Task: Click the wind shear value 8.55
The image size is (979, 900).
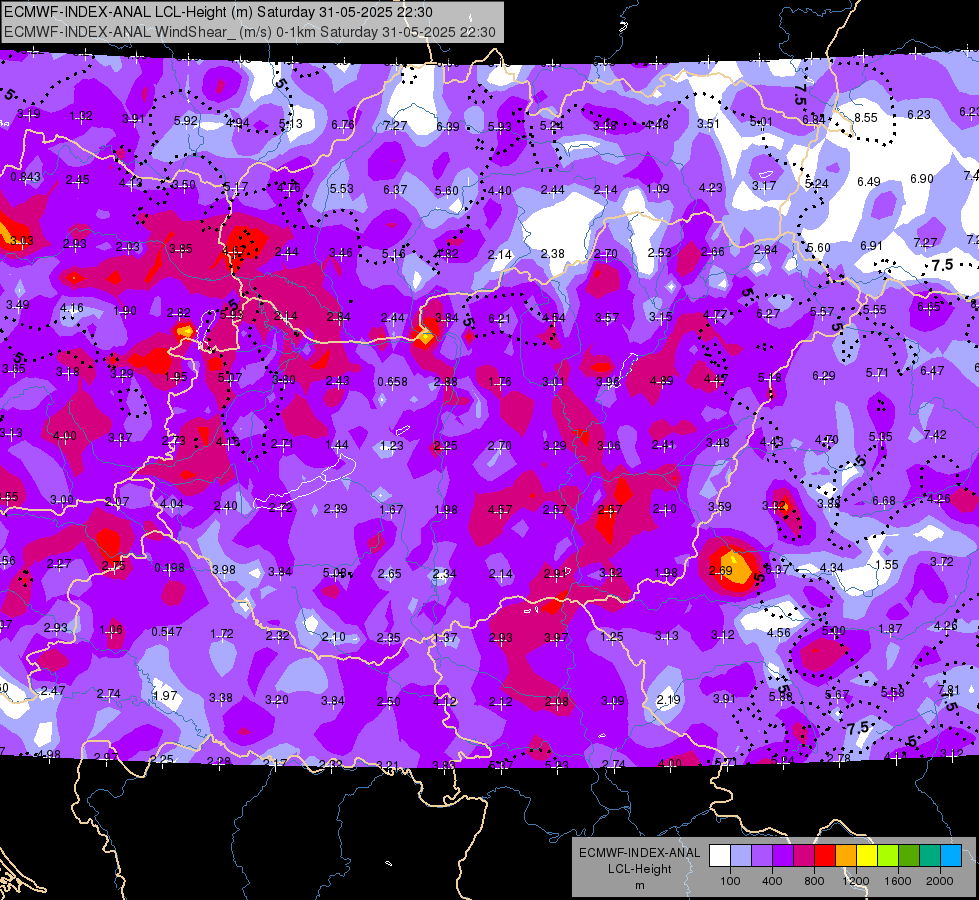Action: [866, 117]
